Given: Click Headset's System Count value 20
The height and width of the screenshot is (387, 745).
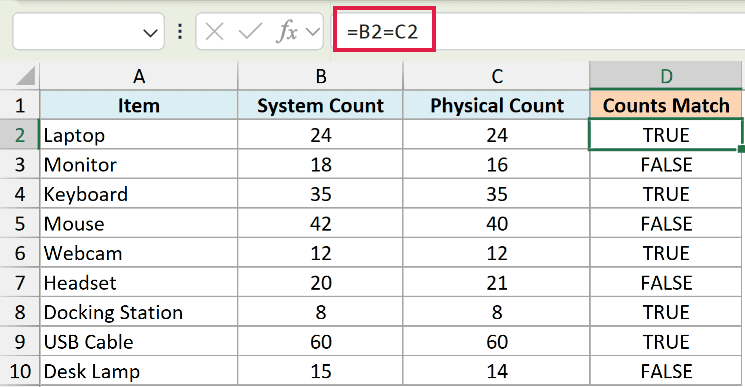Looking at the screenshot, I should pyautogui.click(x=320, y=283).
